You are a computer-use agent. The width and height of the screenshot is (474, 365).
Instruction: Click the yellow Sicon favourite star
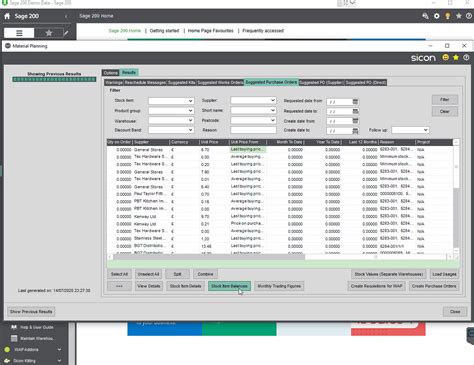(x=456, y=58)
